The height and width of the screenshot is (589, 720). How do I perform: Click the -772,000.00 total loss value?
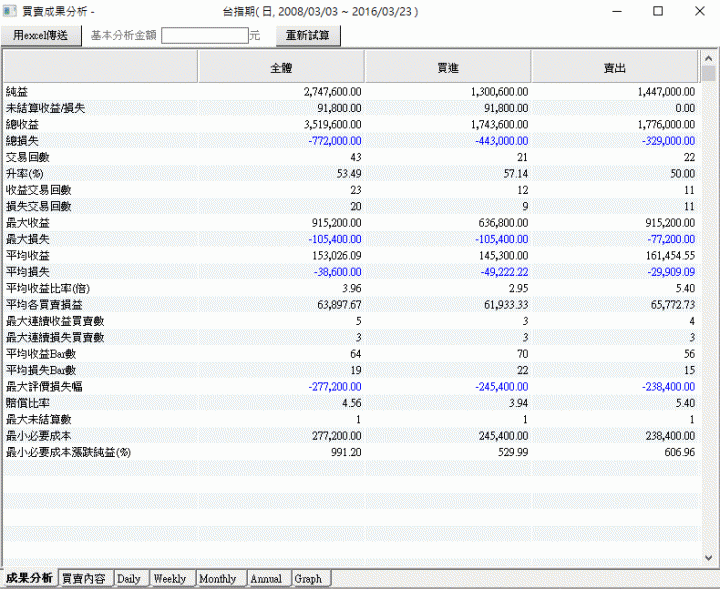tap(335, 141)
